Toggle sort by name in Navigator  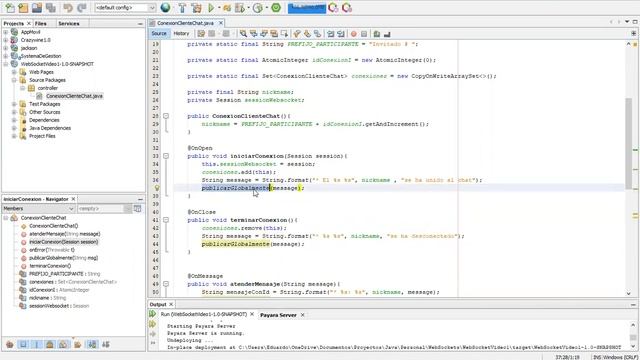click(92, 344)
